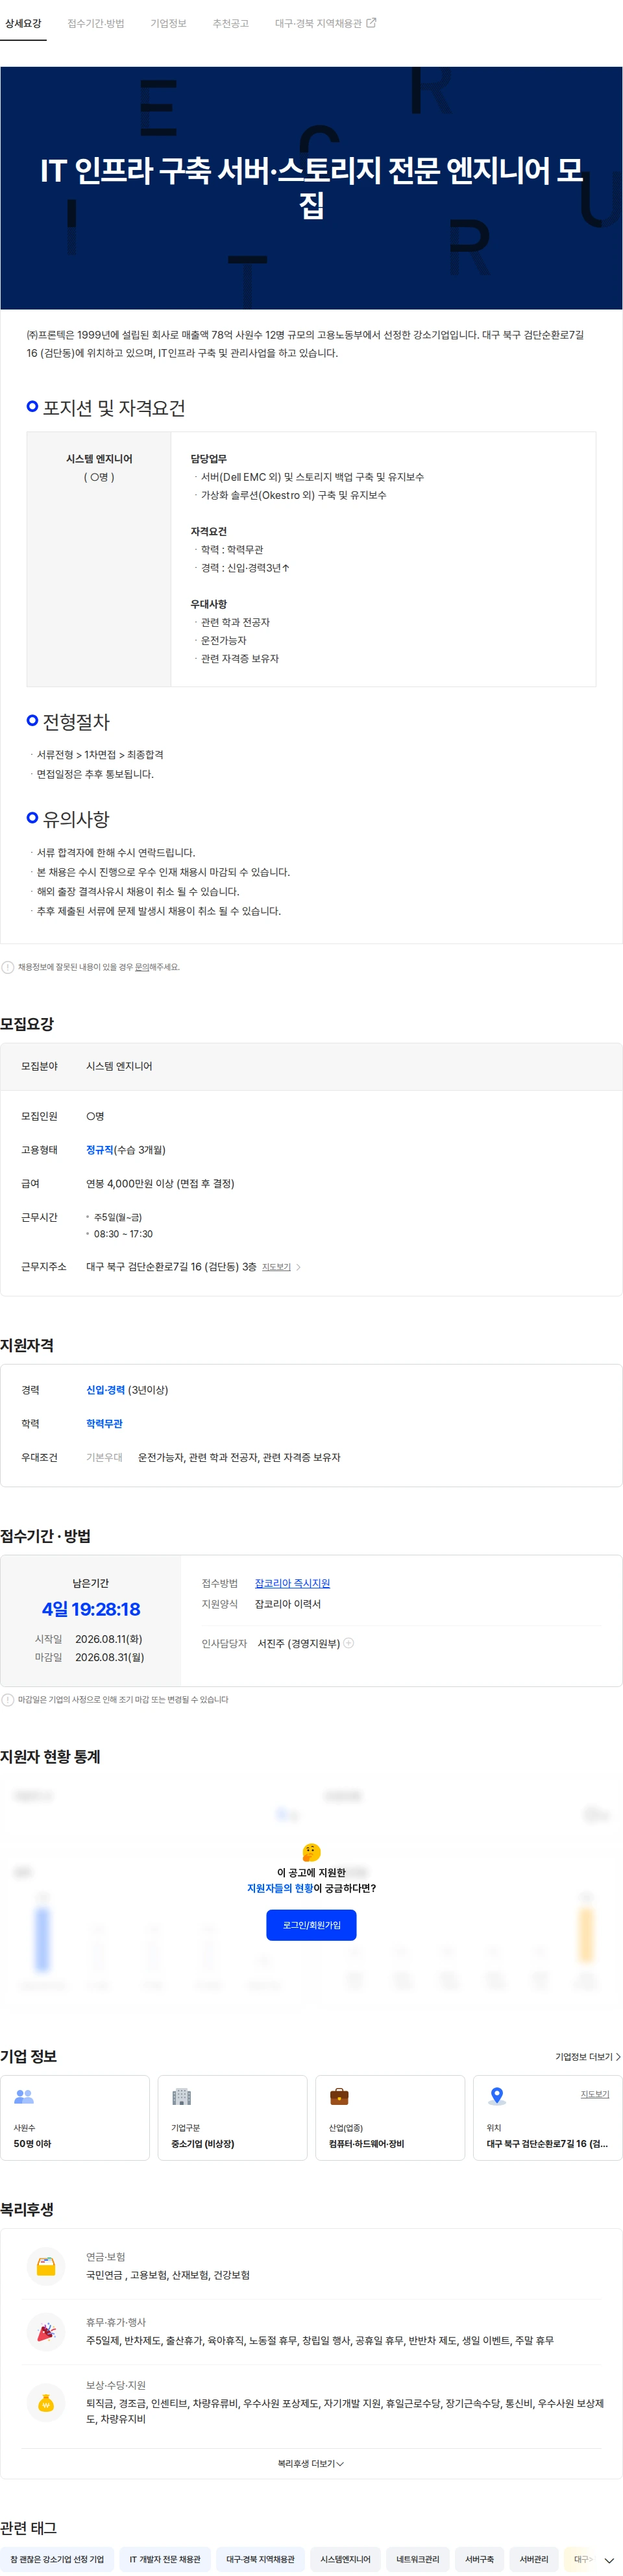Image resolution: width=623 pixels, height=2576 pixels.
Task: Click the 연금·보험 benefits icon
Action: [46, 2266]
